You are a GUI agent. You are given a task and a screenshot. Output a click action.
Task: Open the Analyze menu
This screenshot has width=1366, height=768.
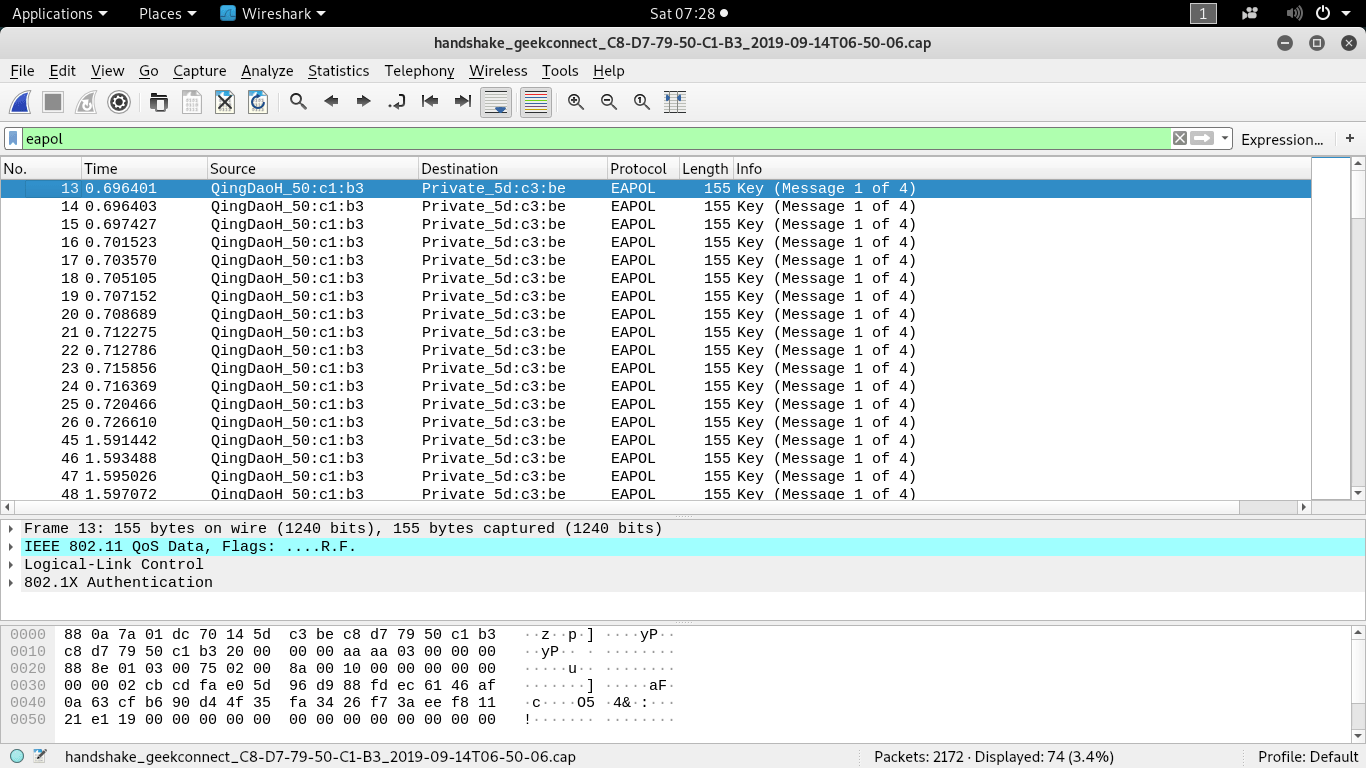coord(267,71)
